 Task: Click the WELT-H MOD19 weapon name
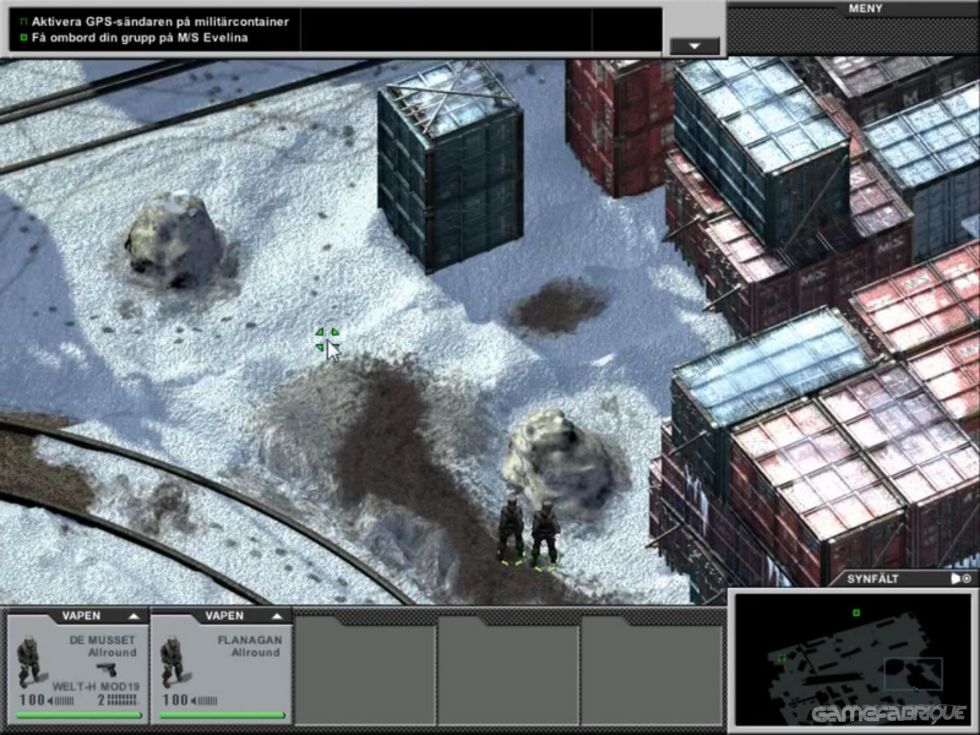[96, 686]
